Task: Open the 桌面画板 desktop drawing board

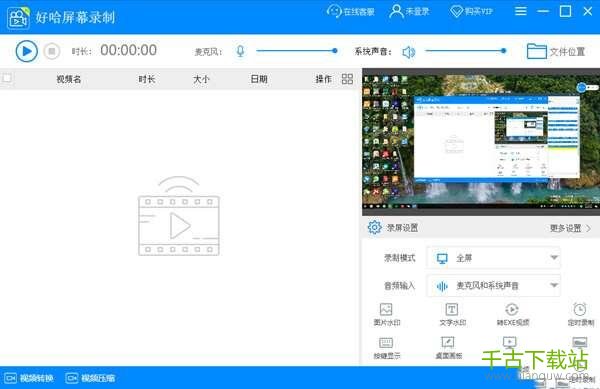Action: tap(448, 348)
